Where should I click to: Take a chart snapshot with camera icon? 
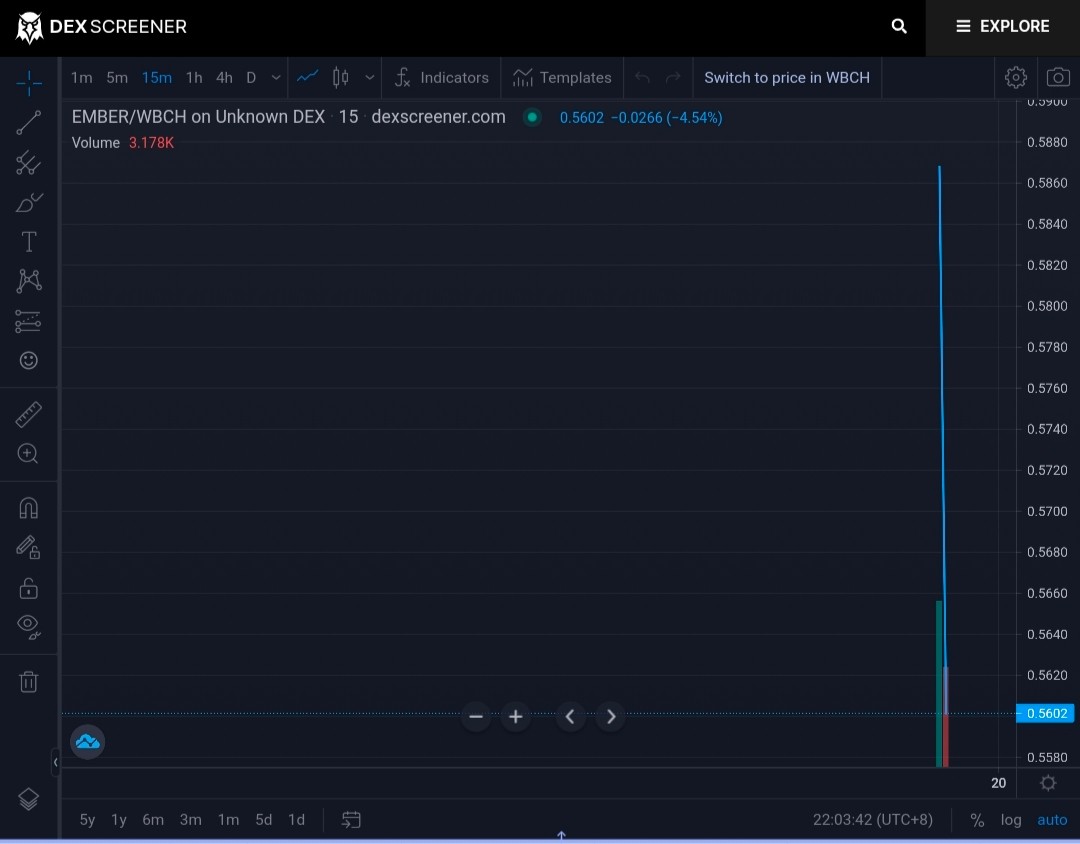pos(1058,77)
